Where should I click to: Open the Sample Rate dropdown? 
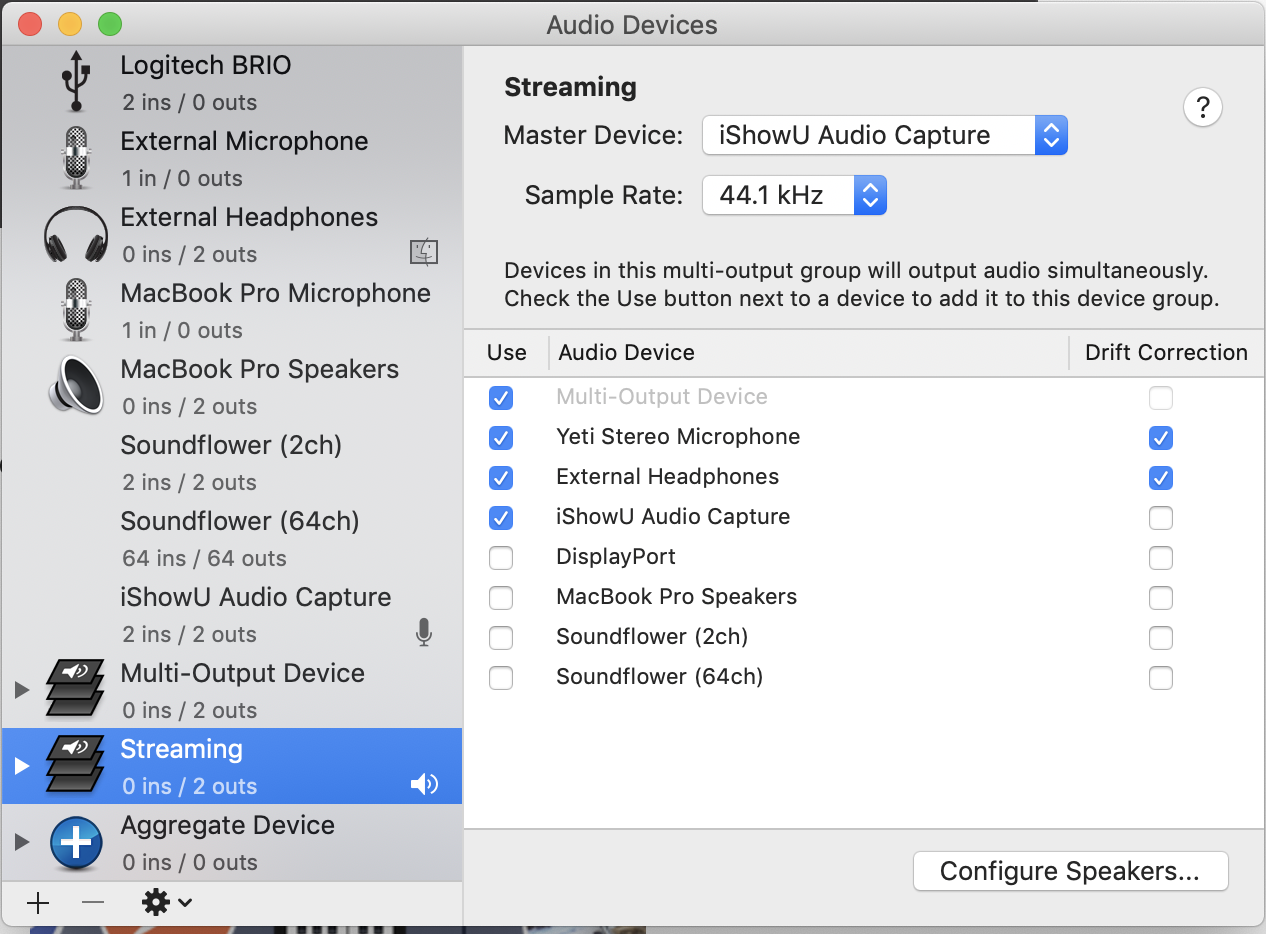(794, 195)
